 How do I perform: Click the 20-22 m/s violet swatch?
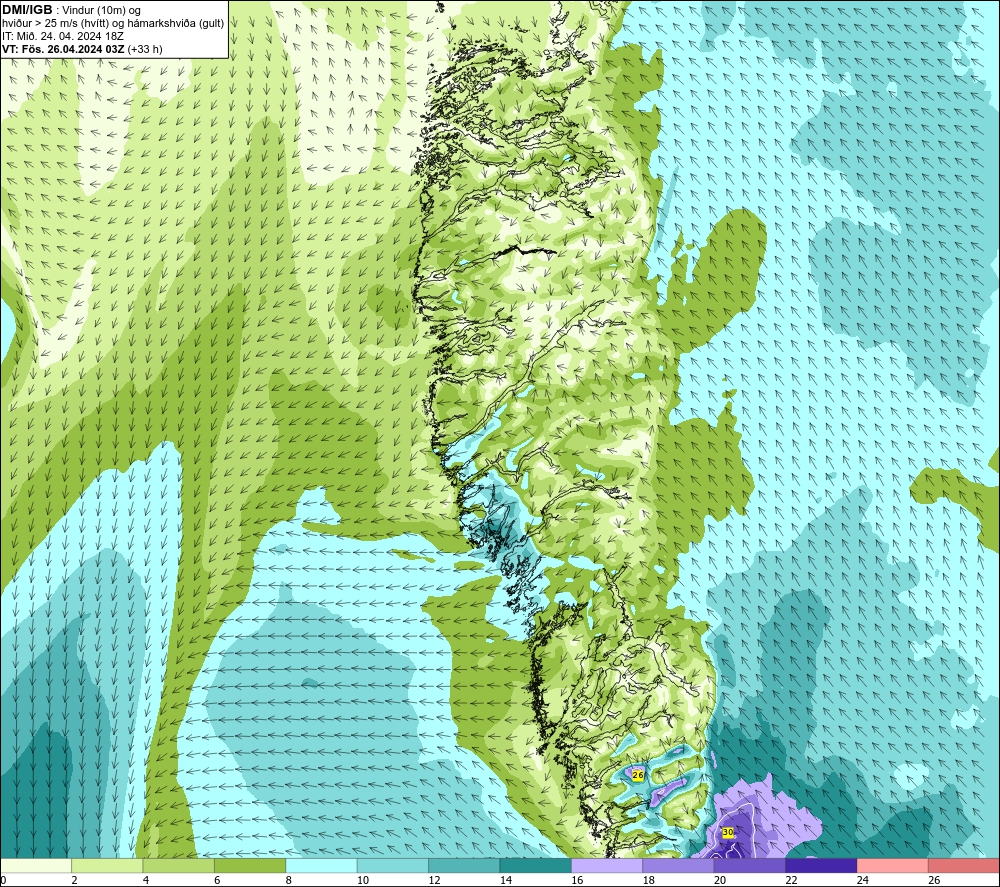750,865
